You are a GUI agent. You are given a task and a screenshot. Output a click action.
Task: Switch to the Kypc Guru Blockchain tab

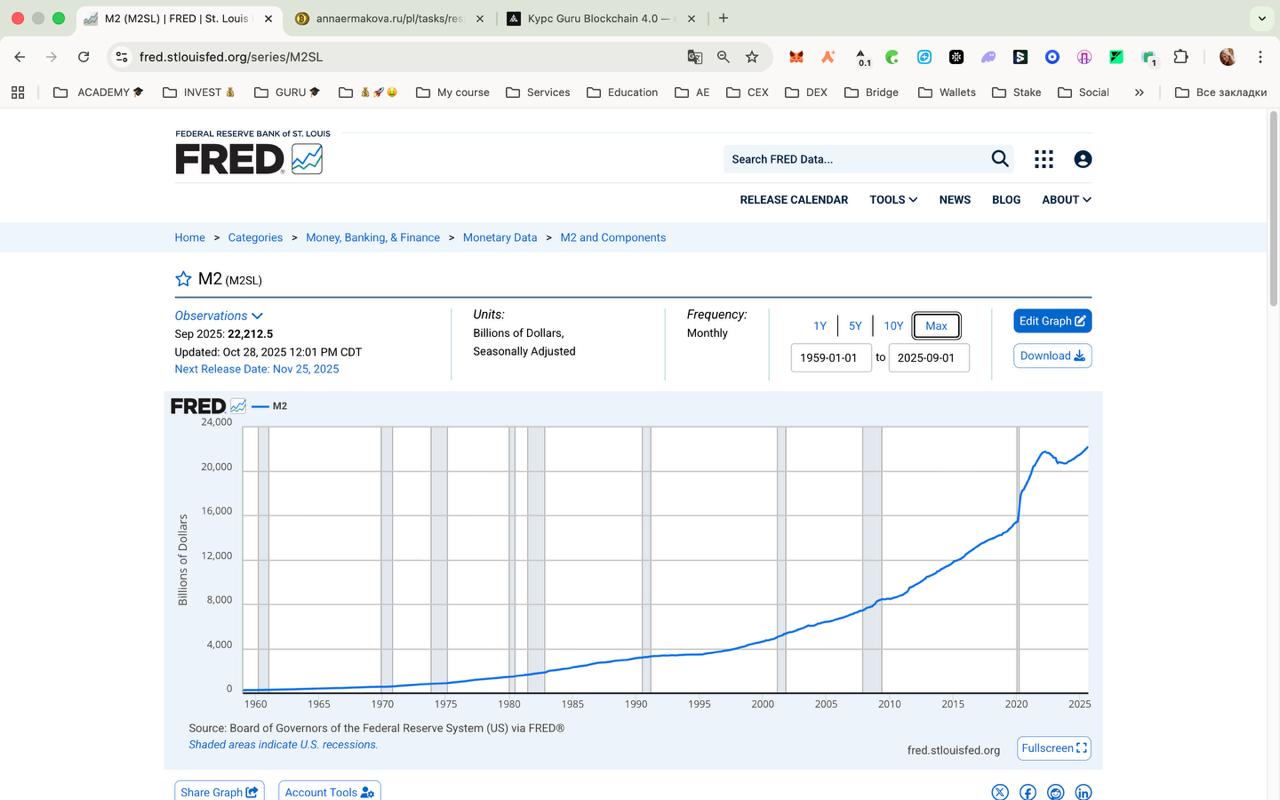(x=590, y=18)
